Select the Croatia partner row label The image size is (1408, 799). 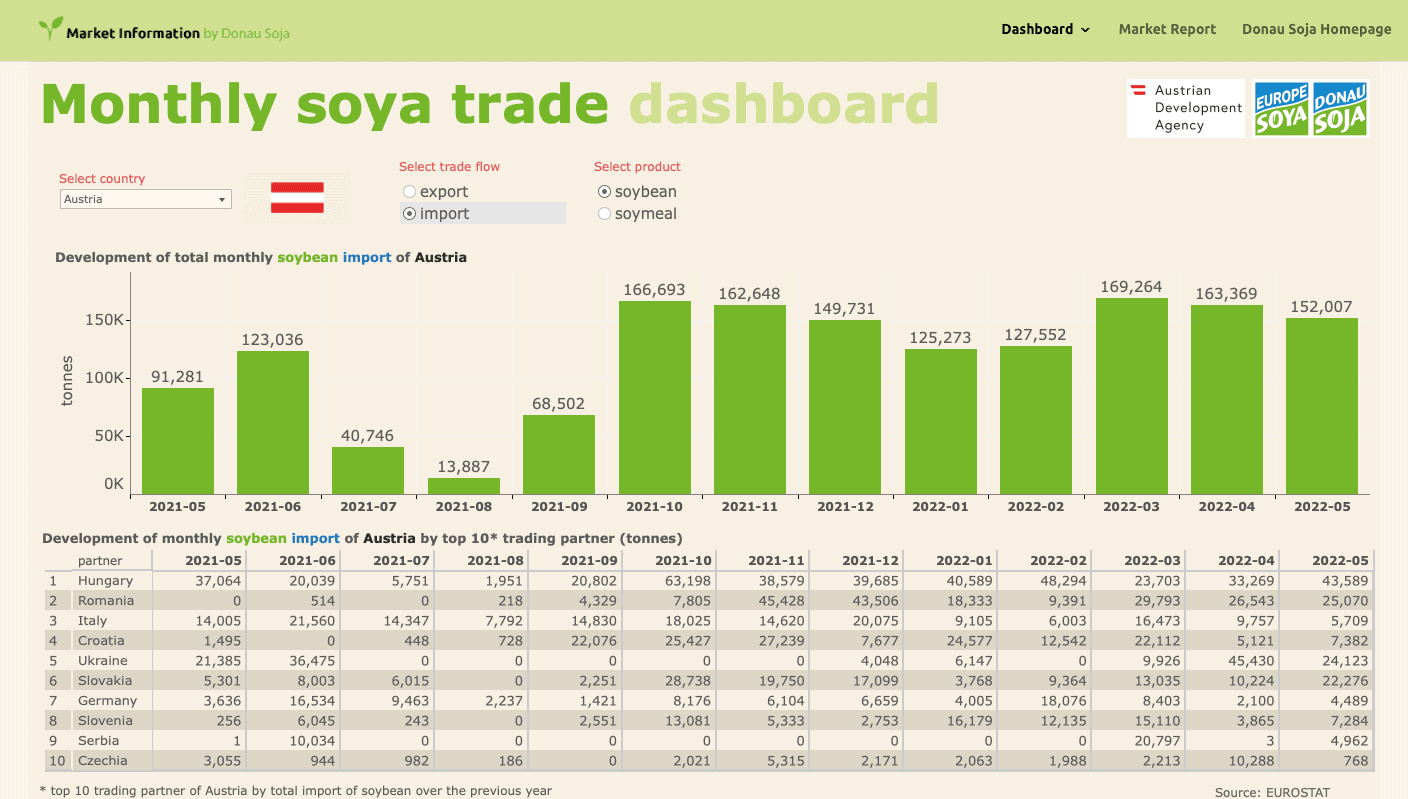[101, 641]
